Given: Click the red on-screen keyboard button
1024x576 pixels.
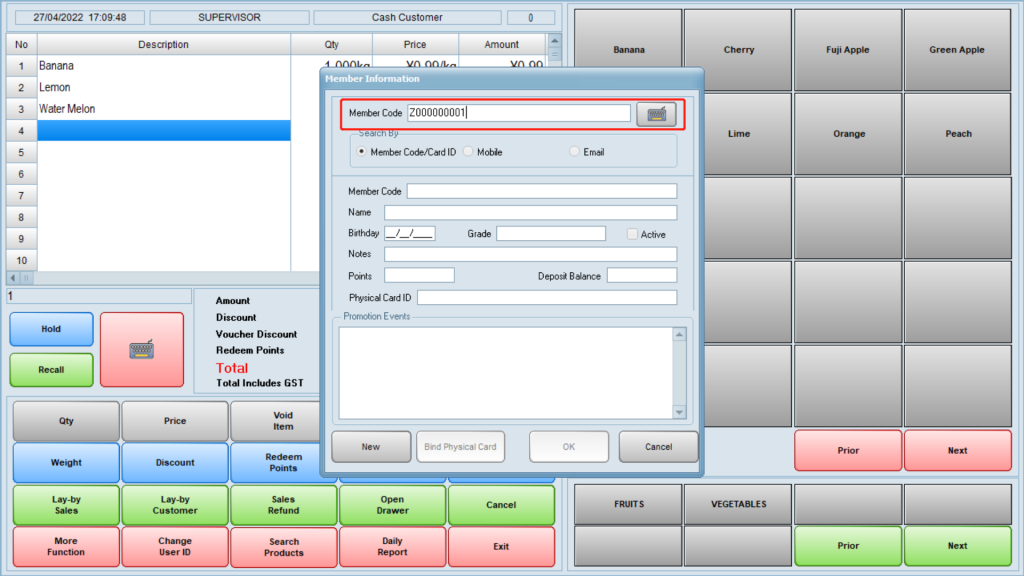Looking at the screenshot, I should tap(142, 349).
